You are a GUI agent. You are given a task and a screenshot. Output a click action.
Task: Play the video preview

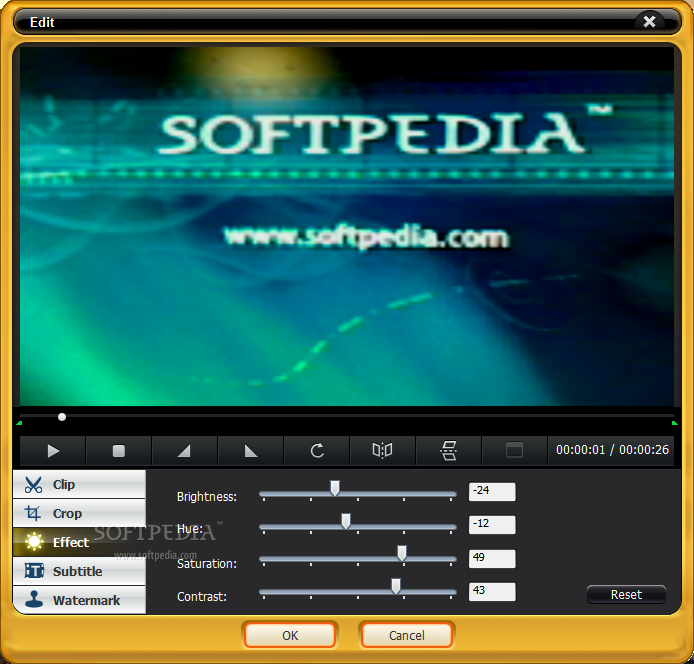(53, 451)
